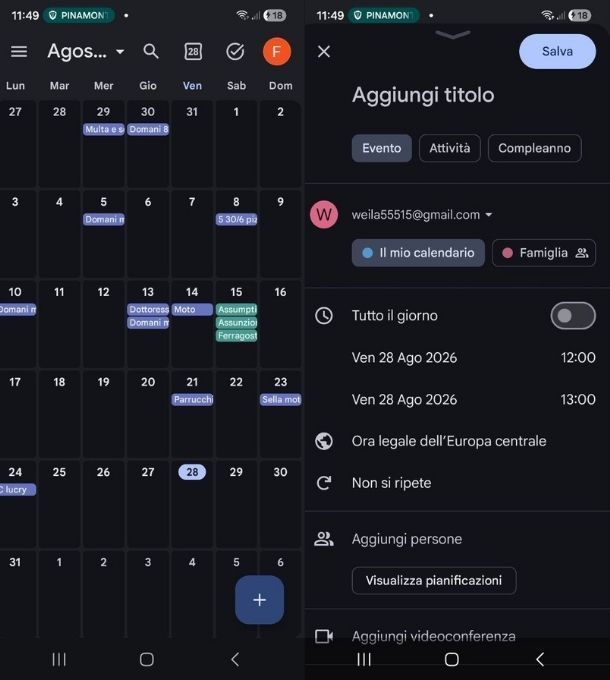The width and height of the screenshot is (610, 680).
Task: Tap the people icon beside Aggiungi persone
Action: pyautogui.click(x=324, y=539)
